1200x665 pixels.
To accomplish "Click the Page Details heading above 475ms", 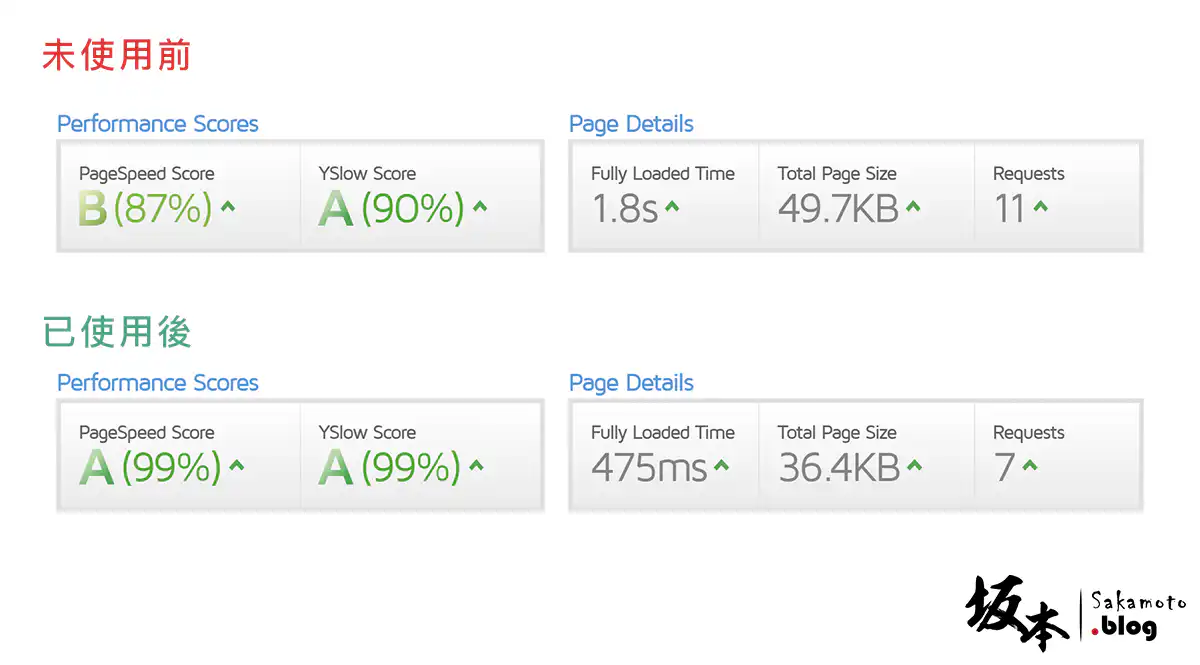I will 631,383.
